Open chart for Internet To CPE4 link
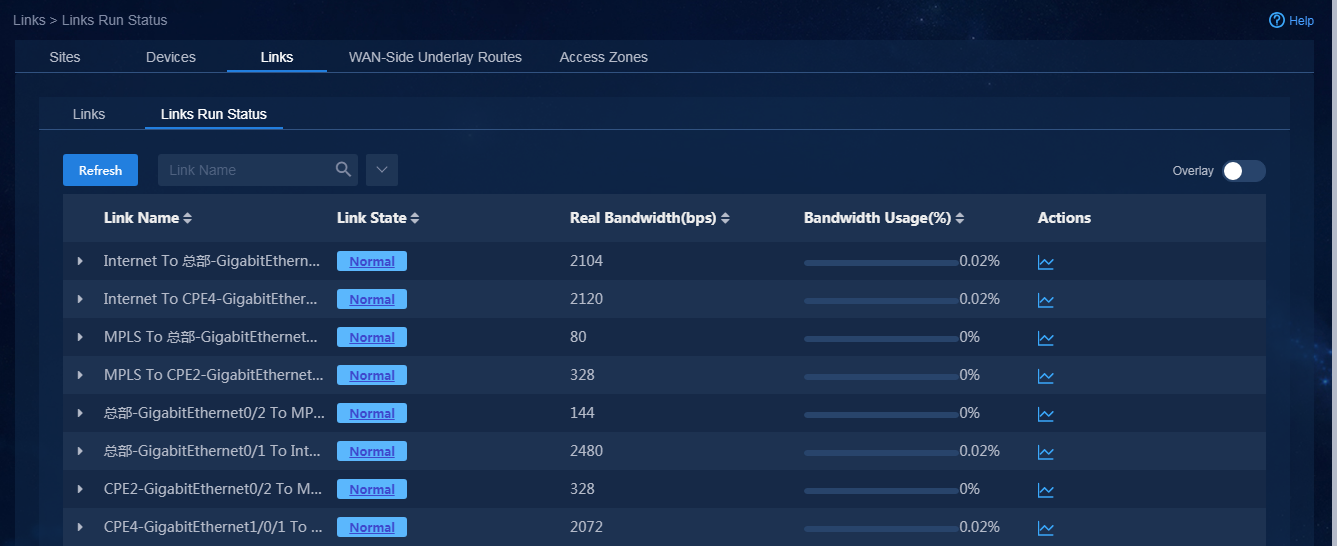This screenshot has height=546, width=1337. pyautogui.click(x=1046, y=300)
